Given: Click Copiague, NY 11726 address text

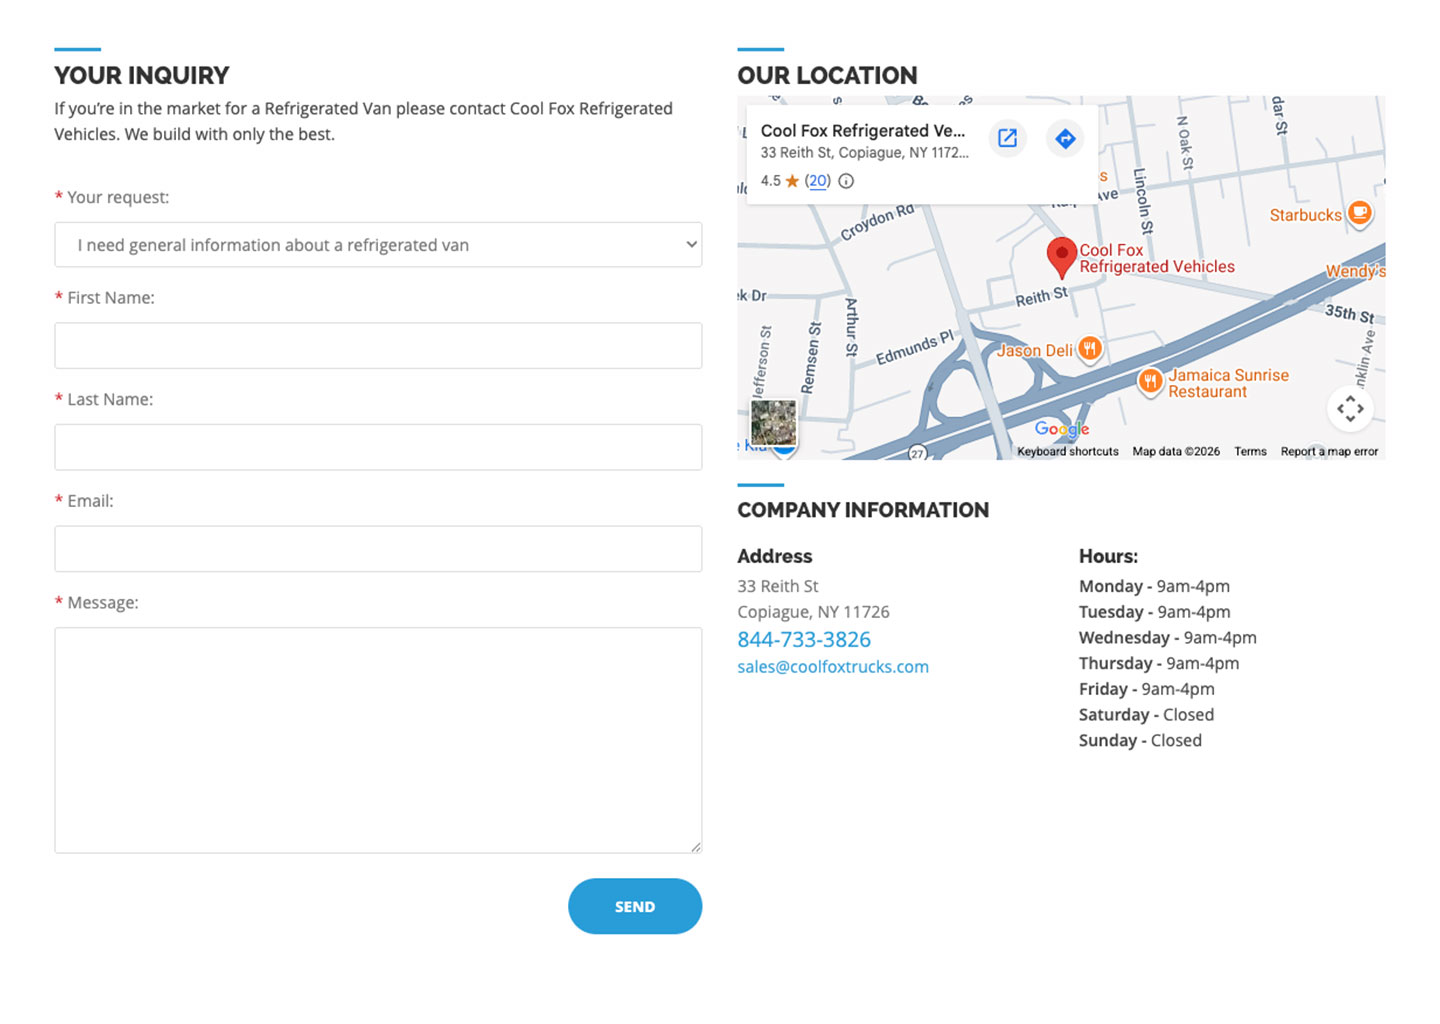Looking at the screenshot, I should [813, 612].
